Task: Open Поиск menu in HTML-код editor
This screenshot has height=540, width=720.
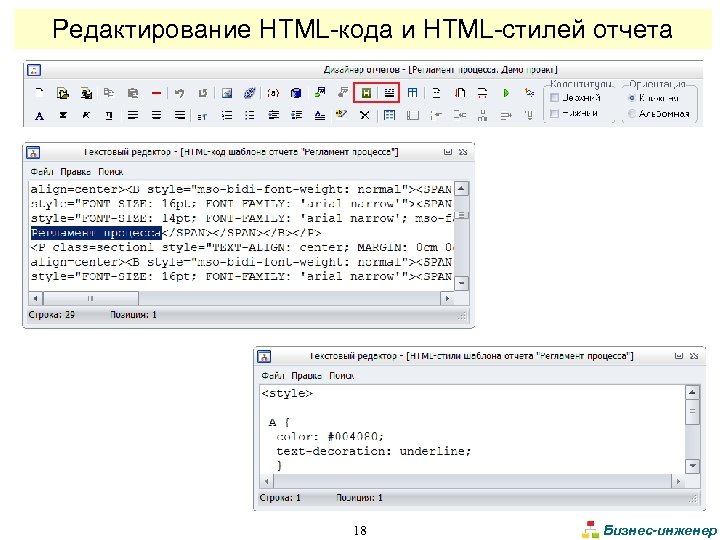Action: tap(110, 172)
